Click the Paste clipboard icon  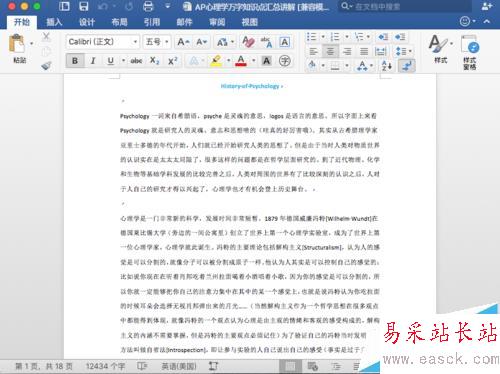tap(17, 44)
